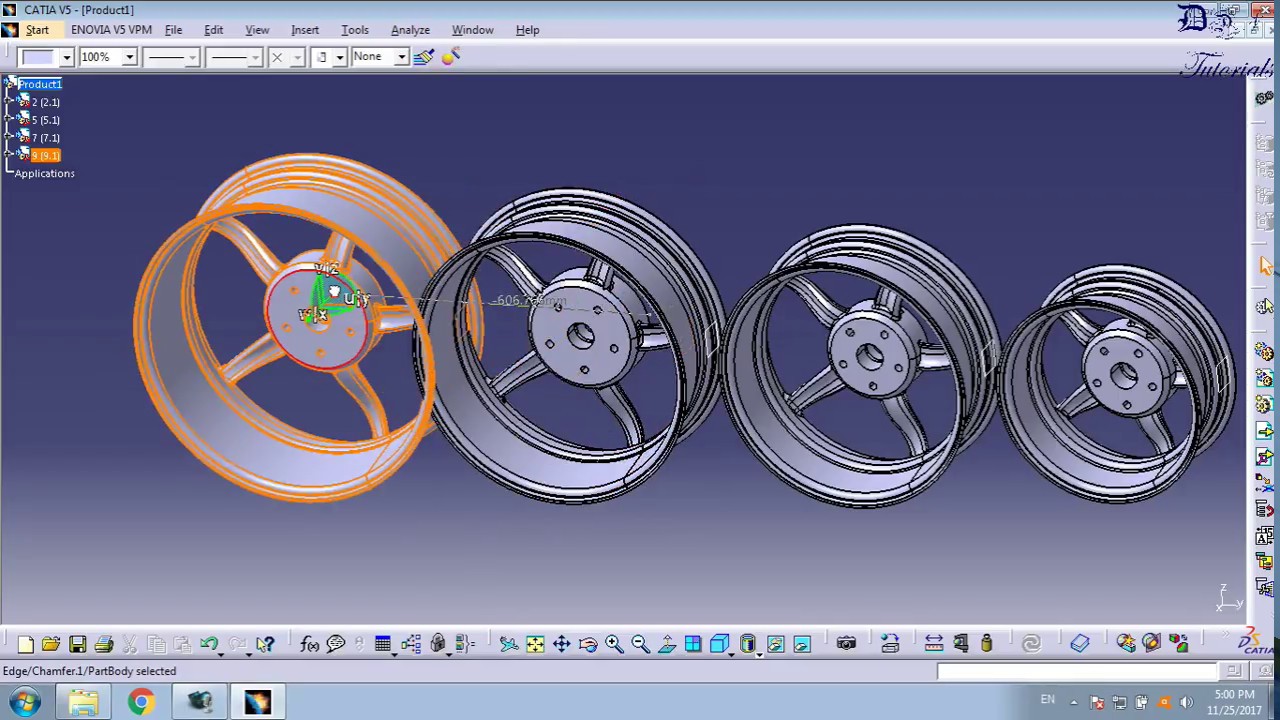Screen dimensions: 1280x720
Task: Click the fill color swatch box
Action: click(x=38, y=57)
